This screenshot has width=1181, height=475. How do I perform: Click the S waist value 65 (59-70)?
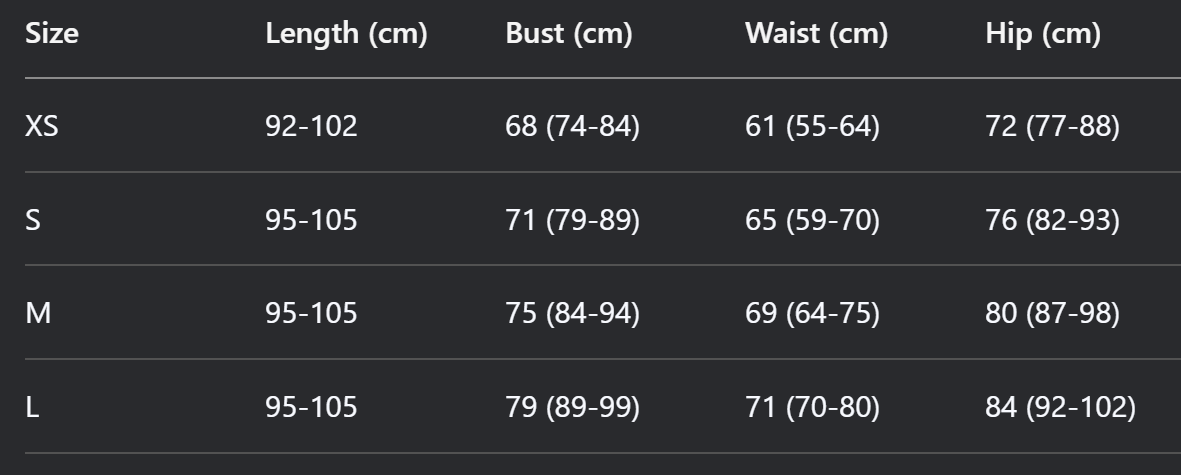[x=812, y=221]
